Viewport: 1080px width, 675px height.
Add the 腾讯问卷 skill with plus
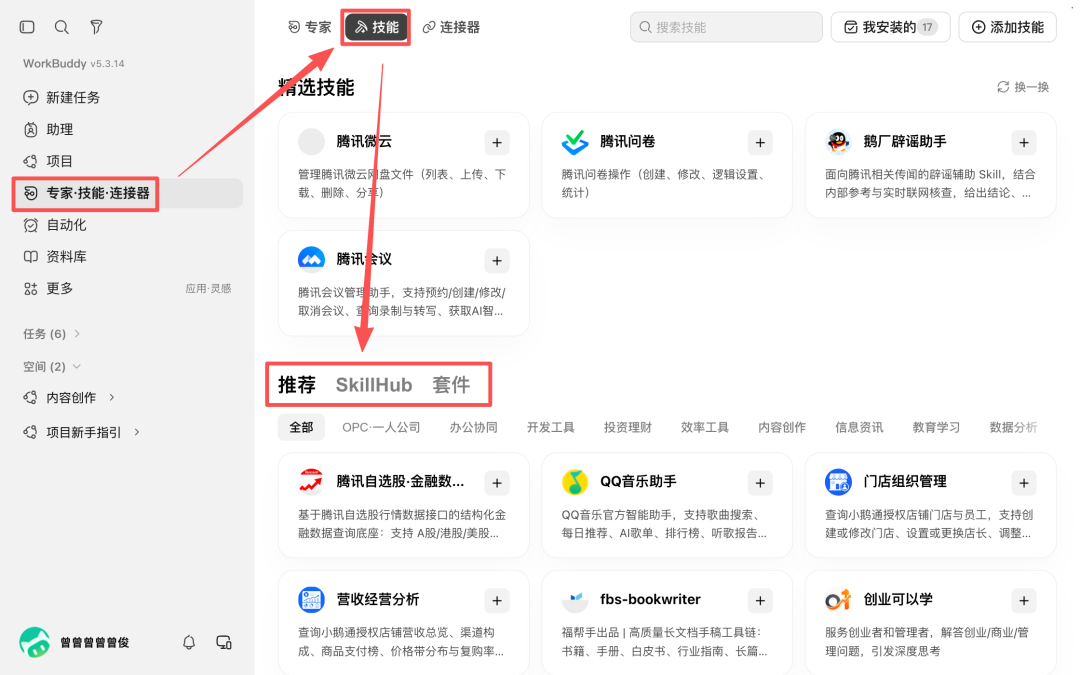(x=760, y=143)
